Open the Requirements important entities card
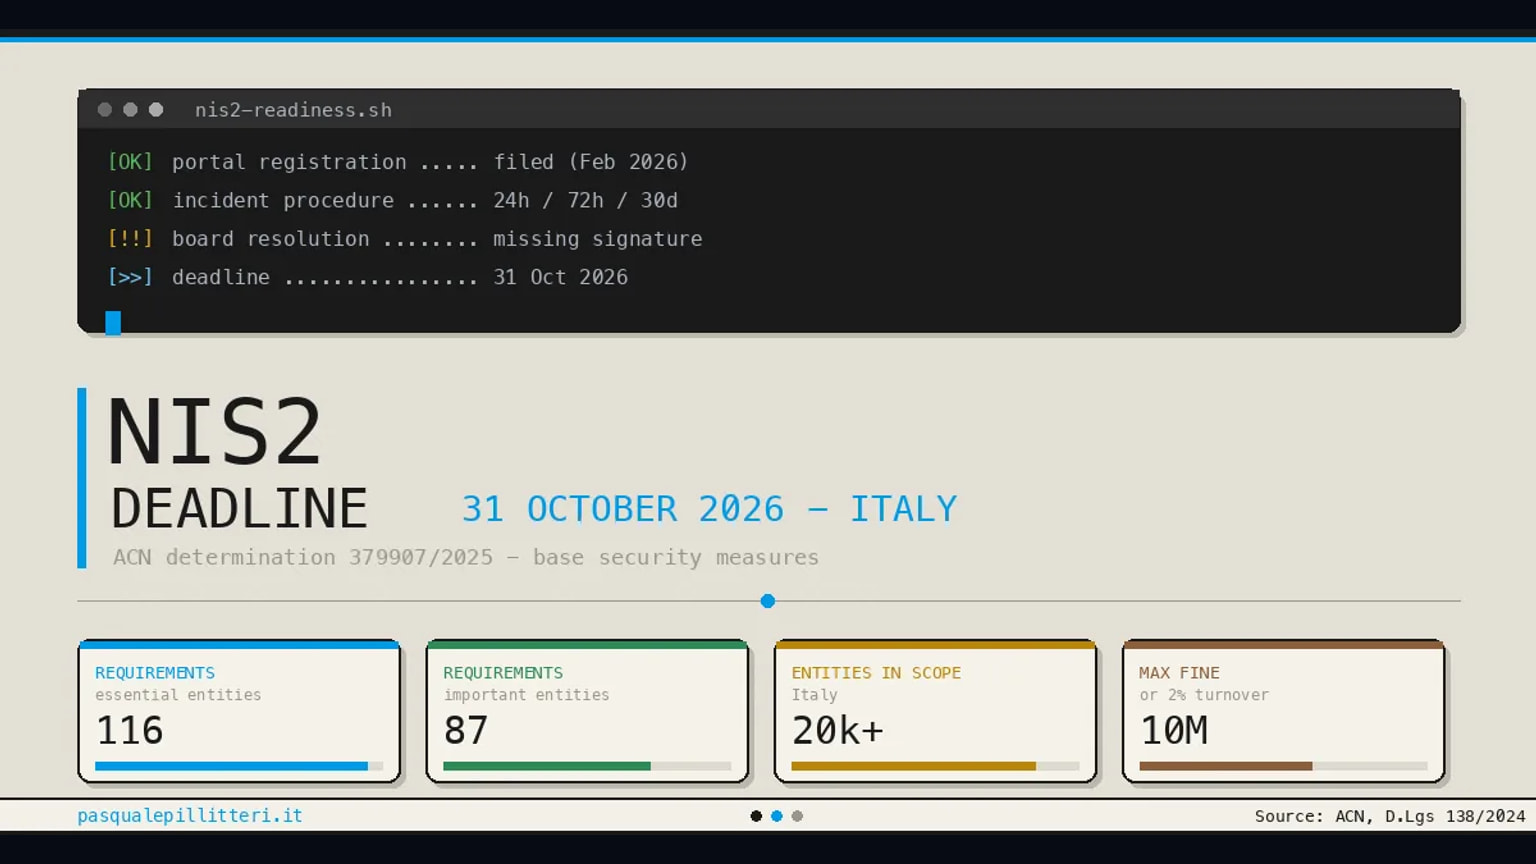 click(x=587, y=711)
